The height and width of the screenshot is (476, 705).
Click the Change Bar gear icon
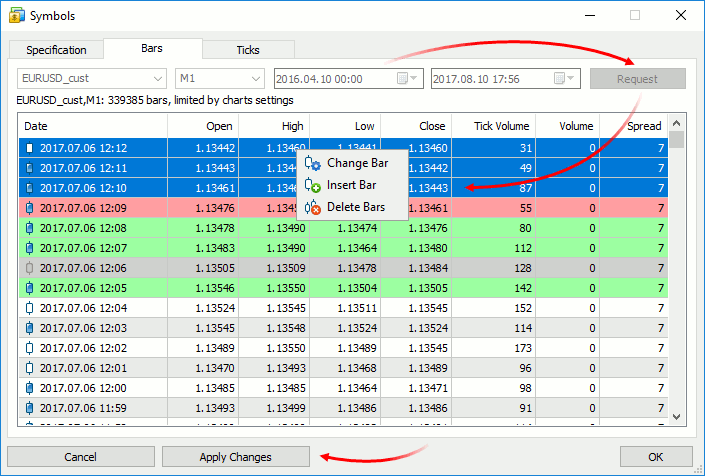312,163
